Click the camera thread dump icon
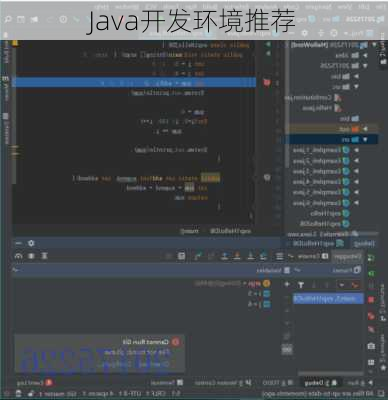388x400 pixels. 371,346
